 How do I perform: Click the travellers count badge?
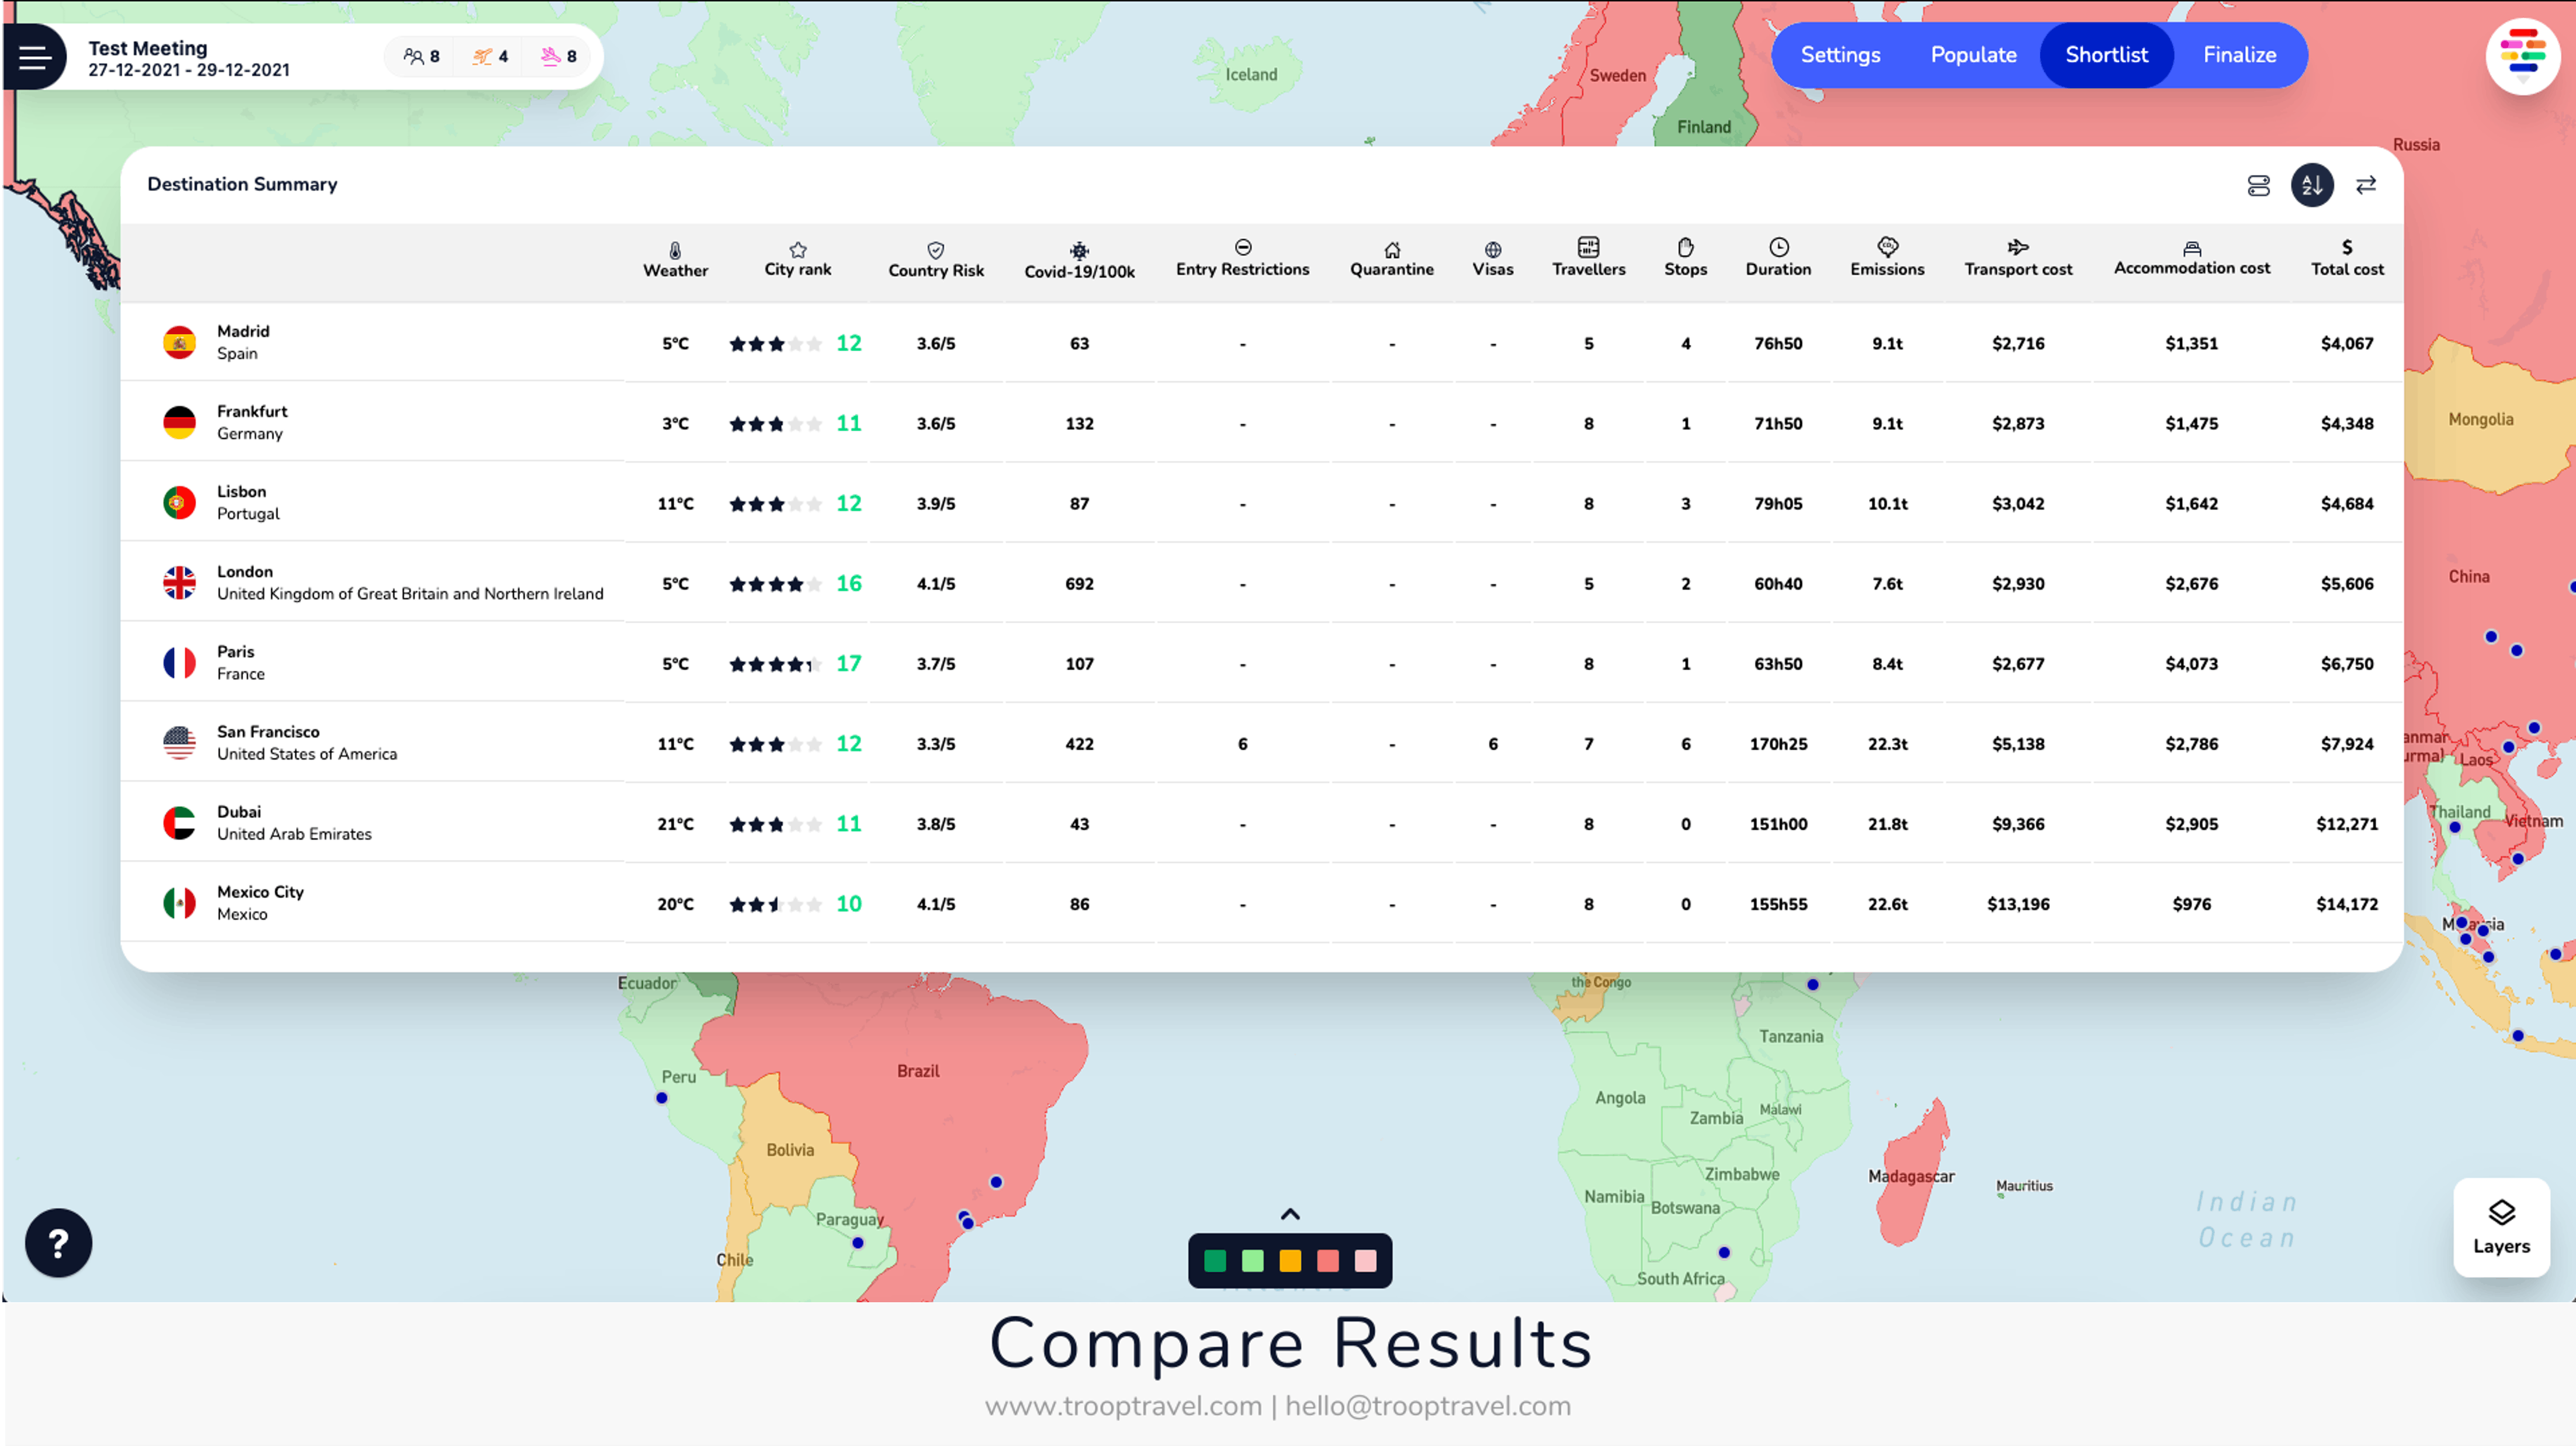click(421, 56)
